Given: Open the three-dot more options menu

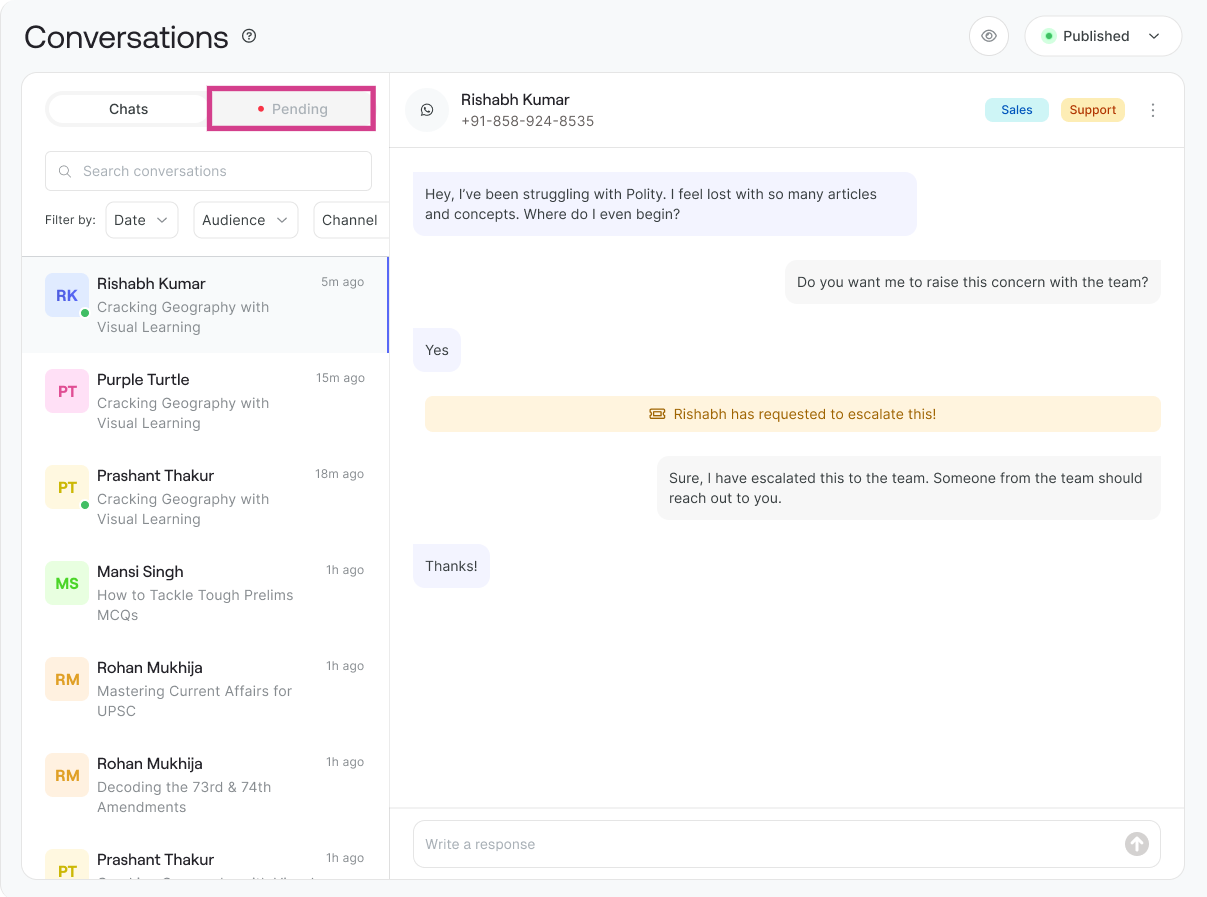Looking at the screenshot, I should [x=1153, y=110].
